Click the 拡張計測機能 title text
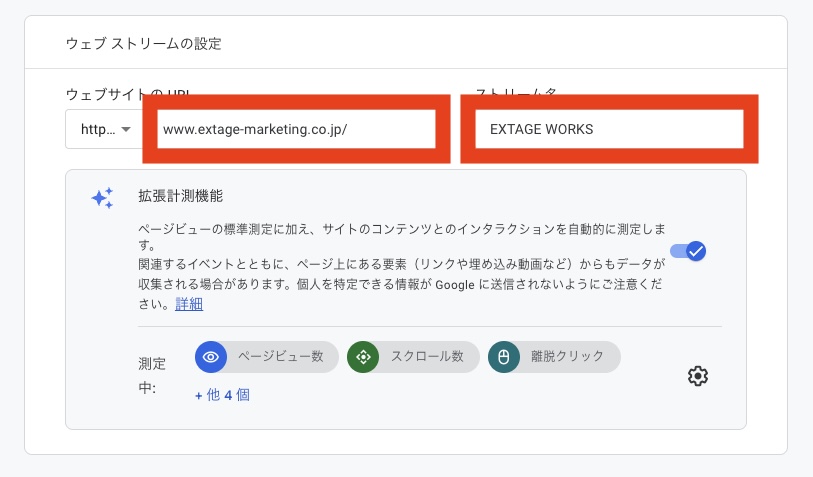This screenshot has width=813, height=477. [x=180, y=196]
